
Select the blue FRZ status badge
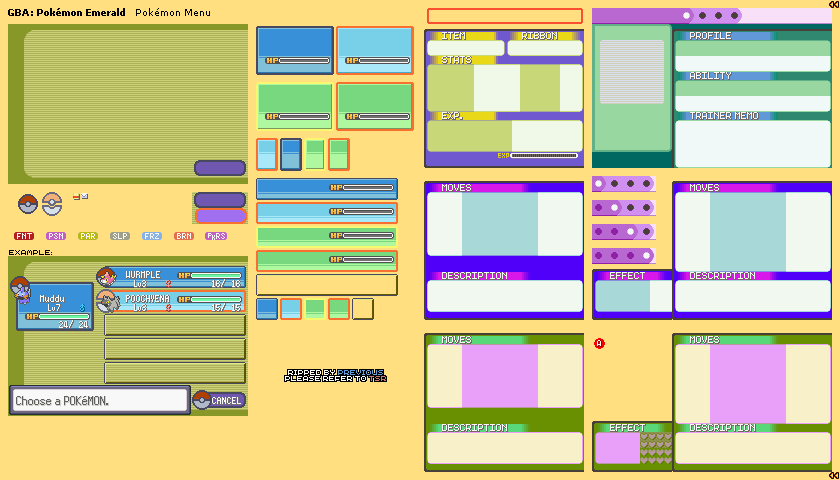tap(152, 236)
